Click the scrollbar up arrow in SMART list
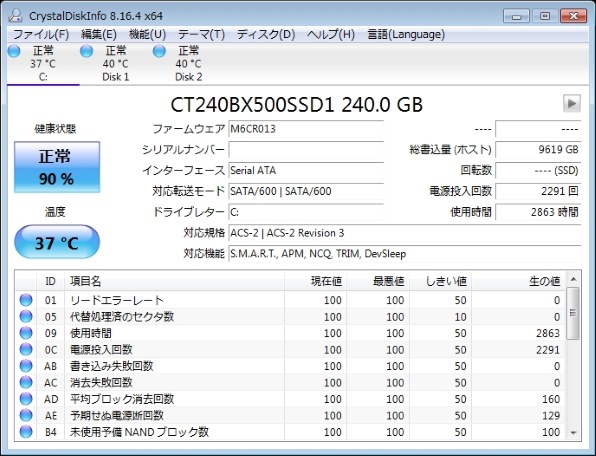The image size is (596, 456). pos(573,280)
